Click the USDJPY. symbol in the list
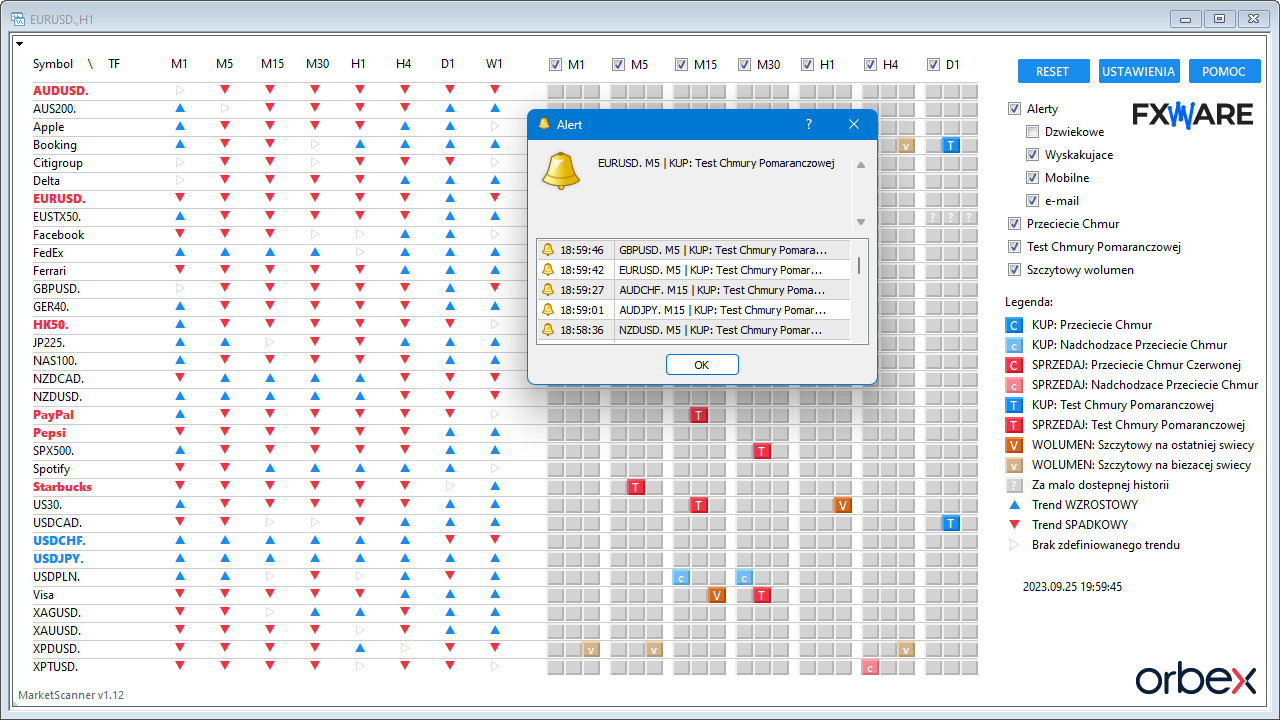The height and width of the screenshot is (720, 1280). point(58,559)
